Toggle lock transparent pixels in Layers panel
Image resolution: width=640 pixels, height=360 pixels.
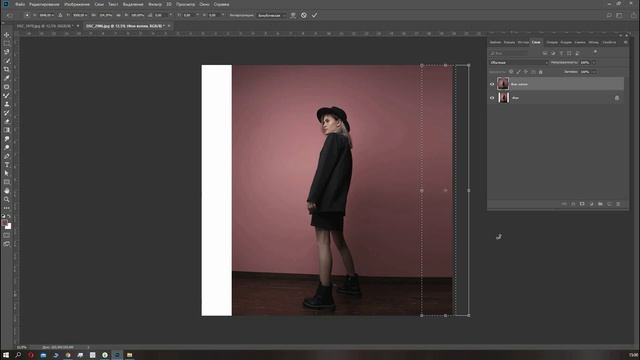tap(511, 72)
